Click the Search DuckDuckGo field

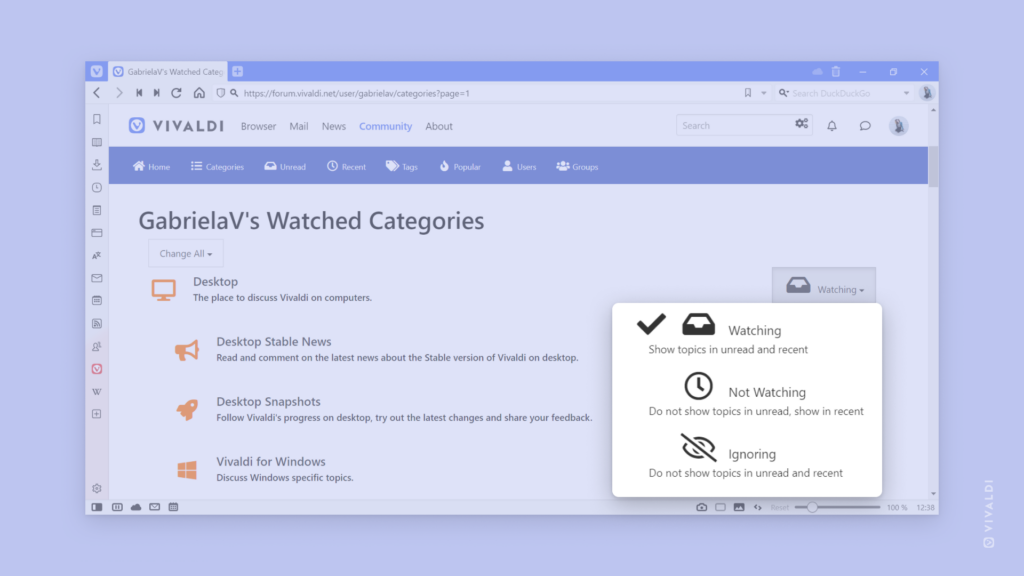pos(845,93)
